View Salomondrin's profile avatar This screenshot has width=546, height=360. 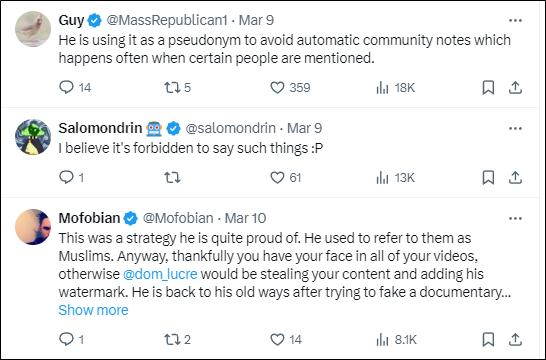click(33, 136)
